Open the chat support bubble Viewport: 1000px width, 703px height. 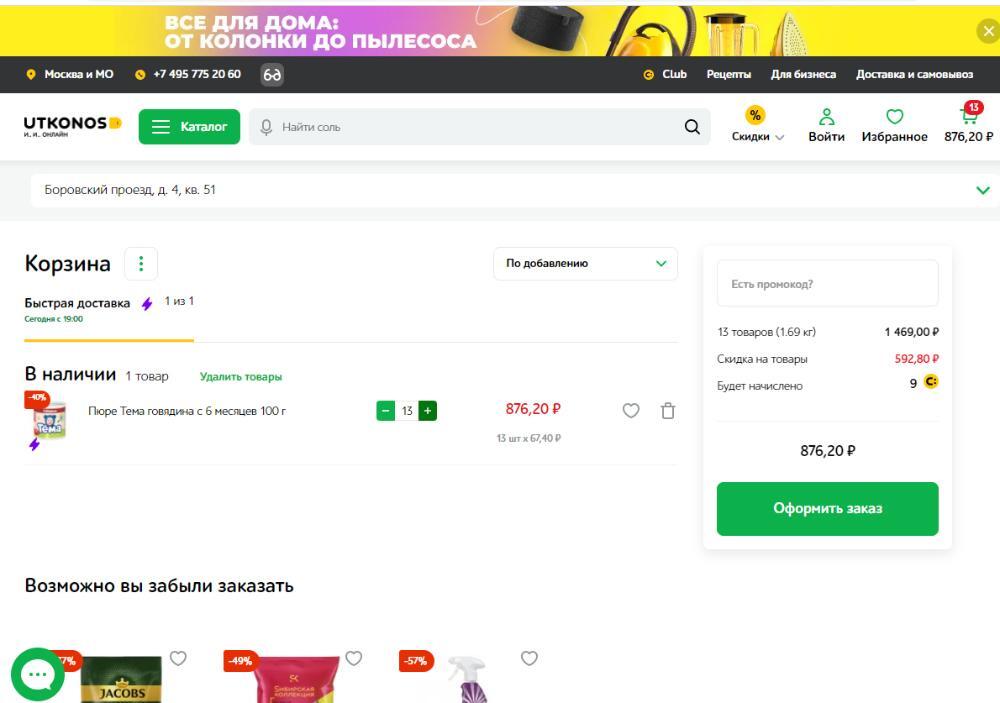click(38, 675)
